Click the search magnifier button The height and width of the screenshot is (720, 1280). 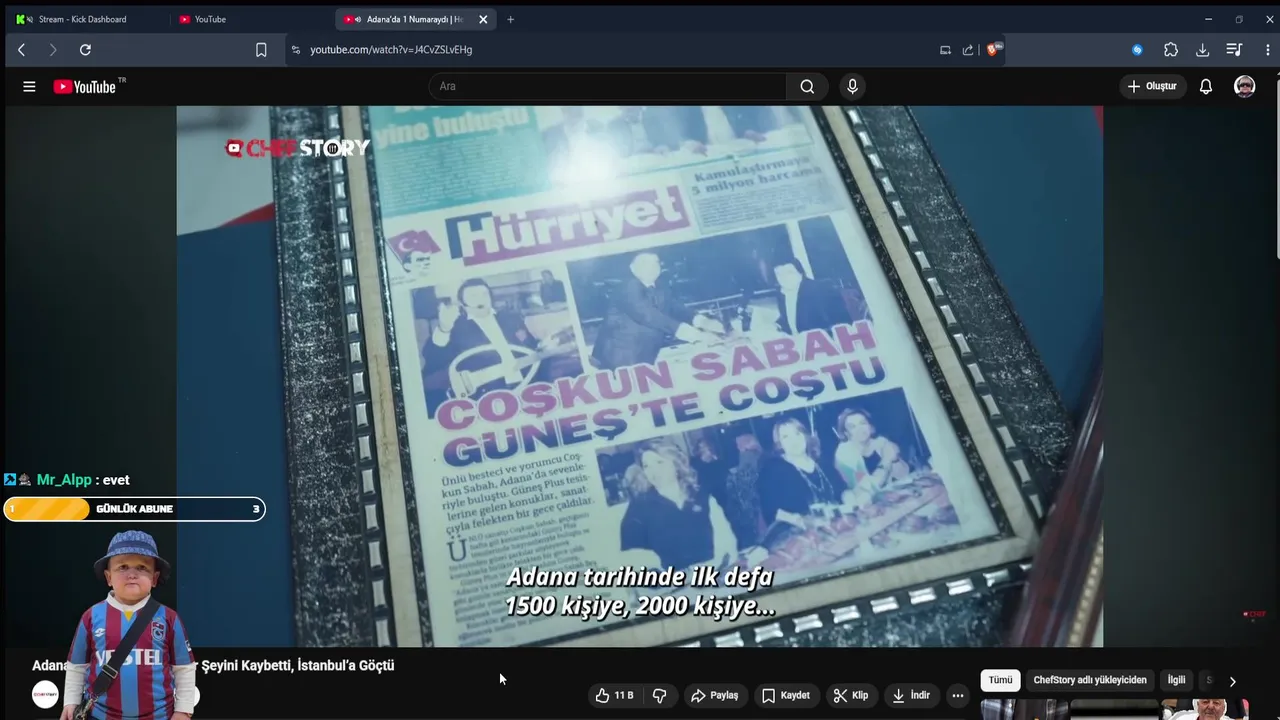point(807,87)
